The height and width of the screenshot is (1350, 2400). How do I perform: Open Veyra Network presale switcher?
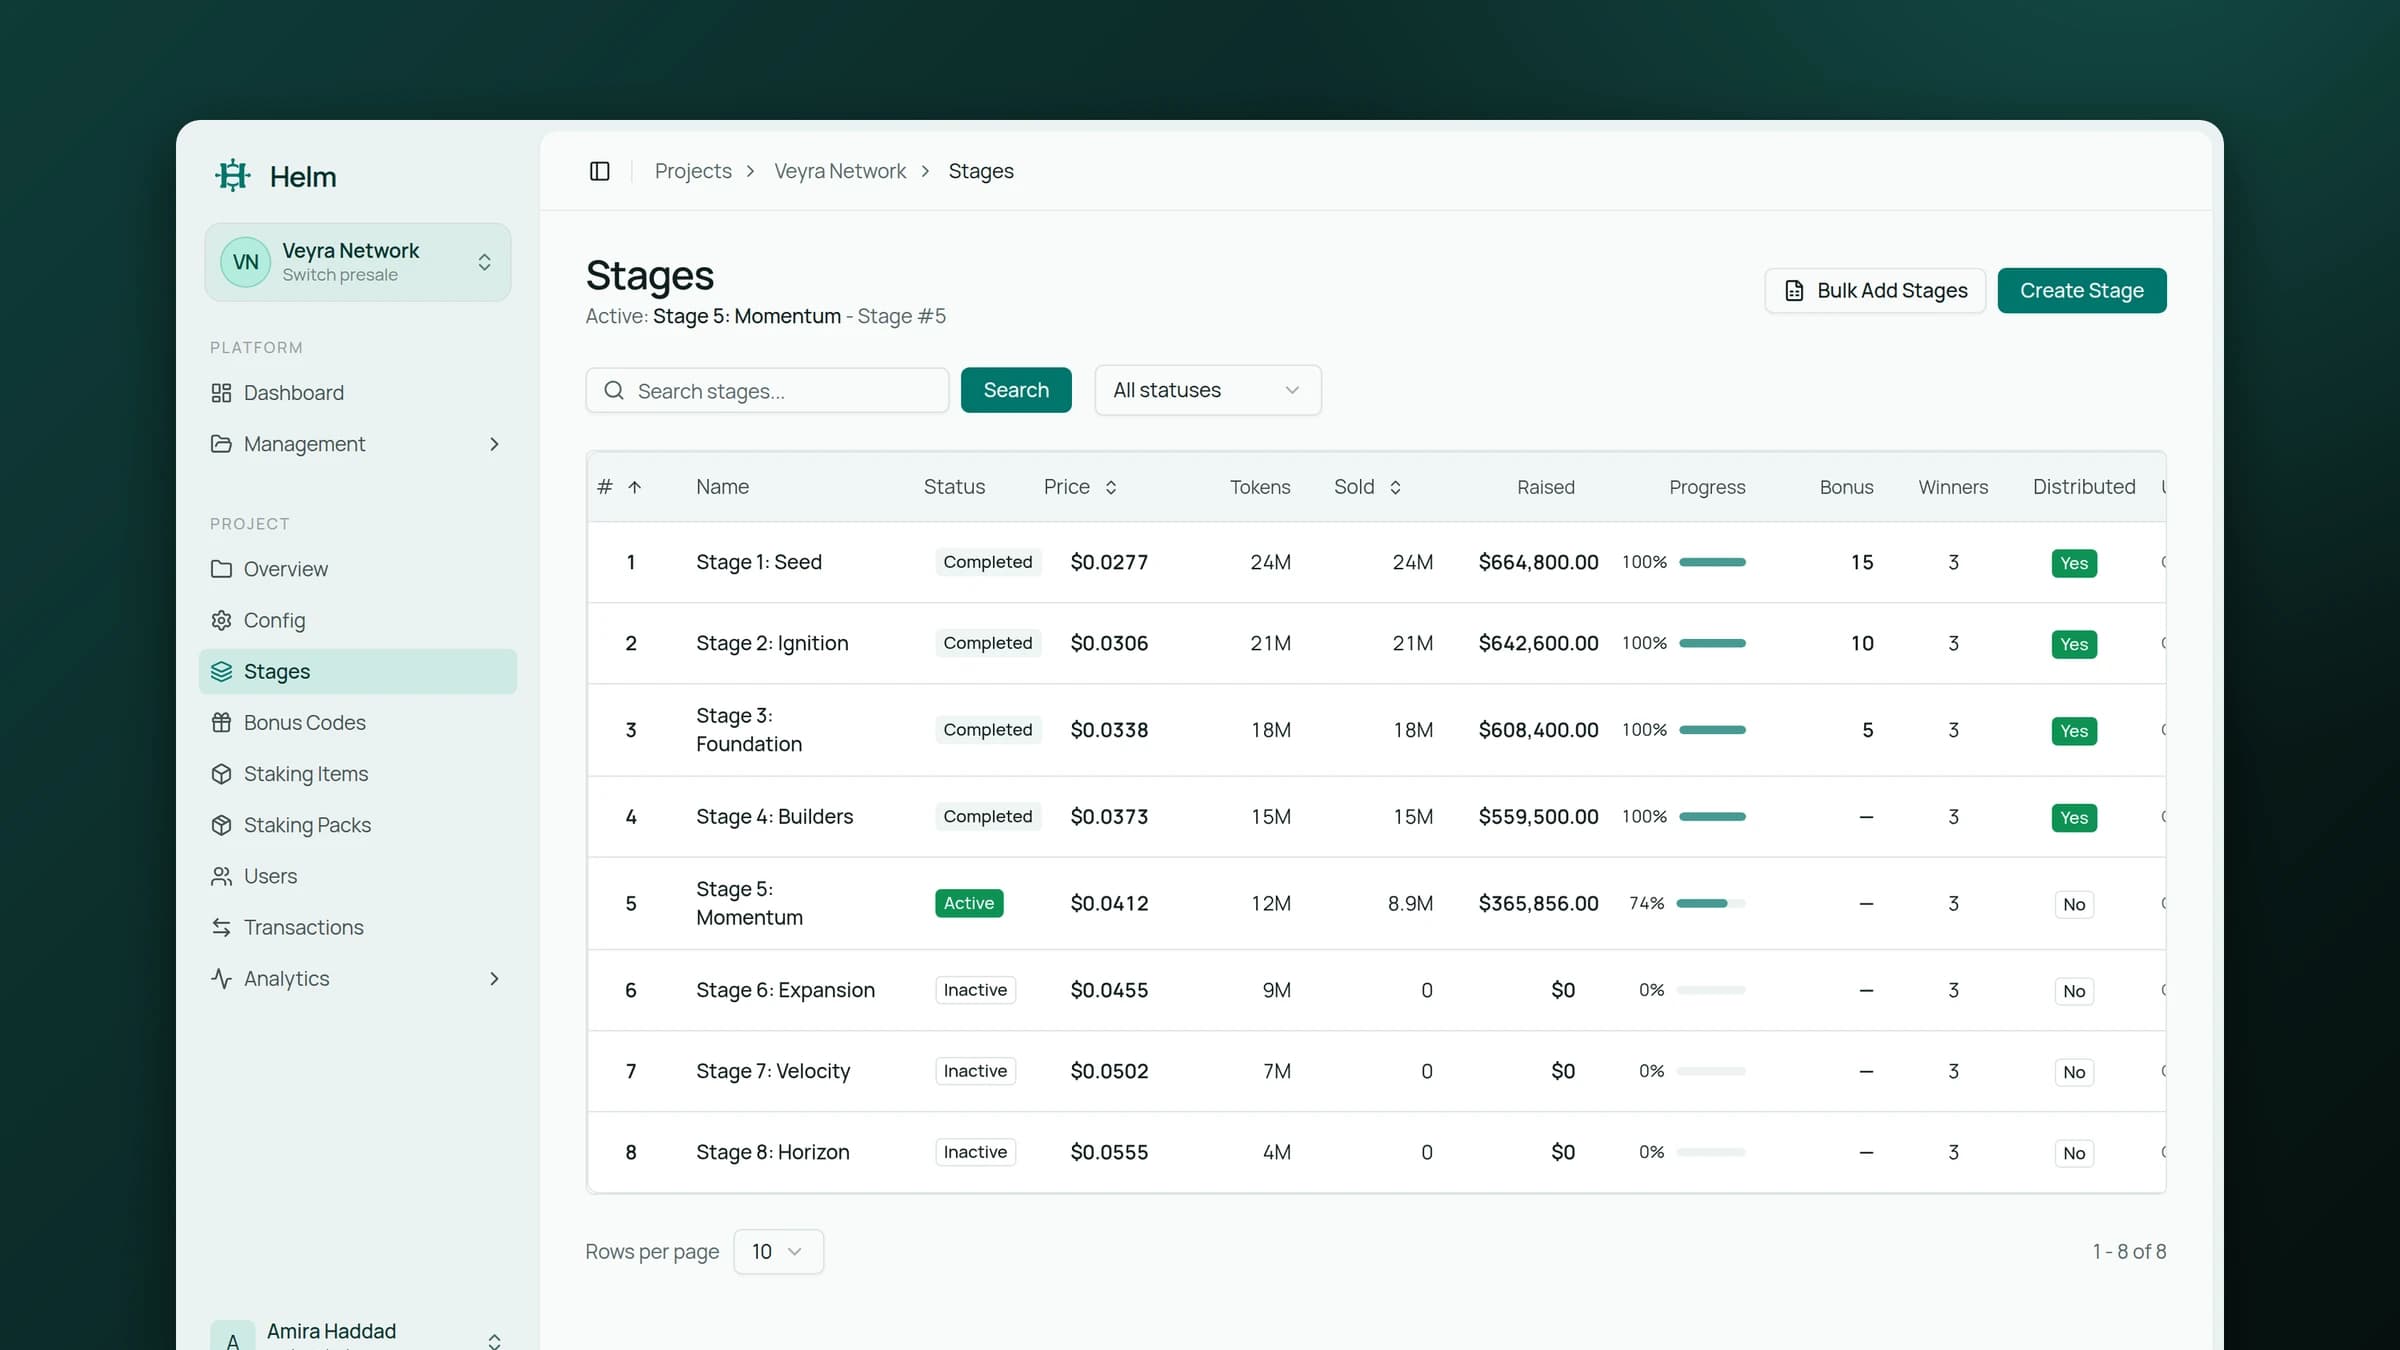(x=357, y=262)
